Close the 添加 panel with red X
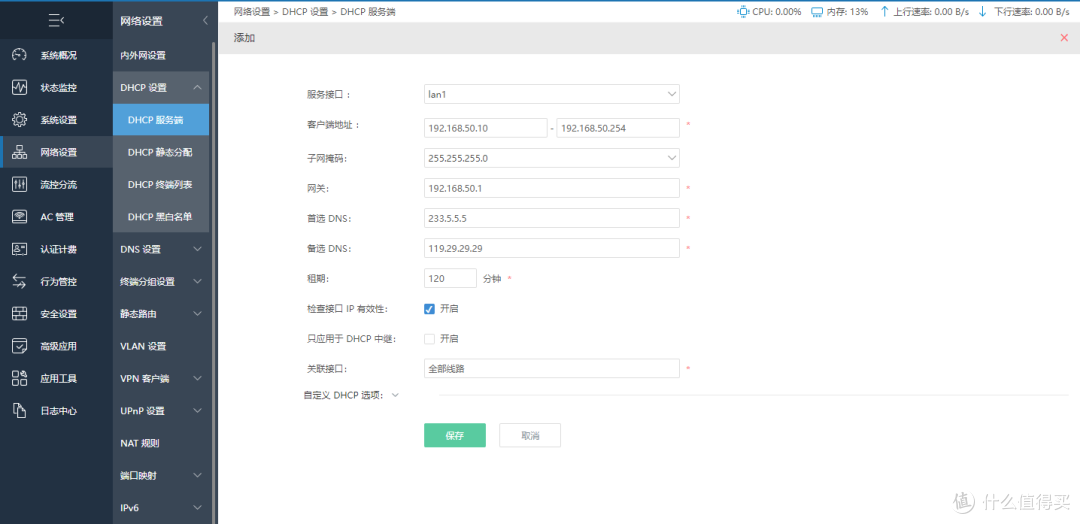This screenshot has width=1080, height=524. [x=1064, y=38]
